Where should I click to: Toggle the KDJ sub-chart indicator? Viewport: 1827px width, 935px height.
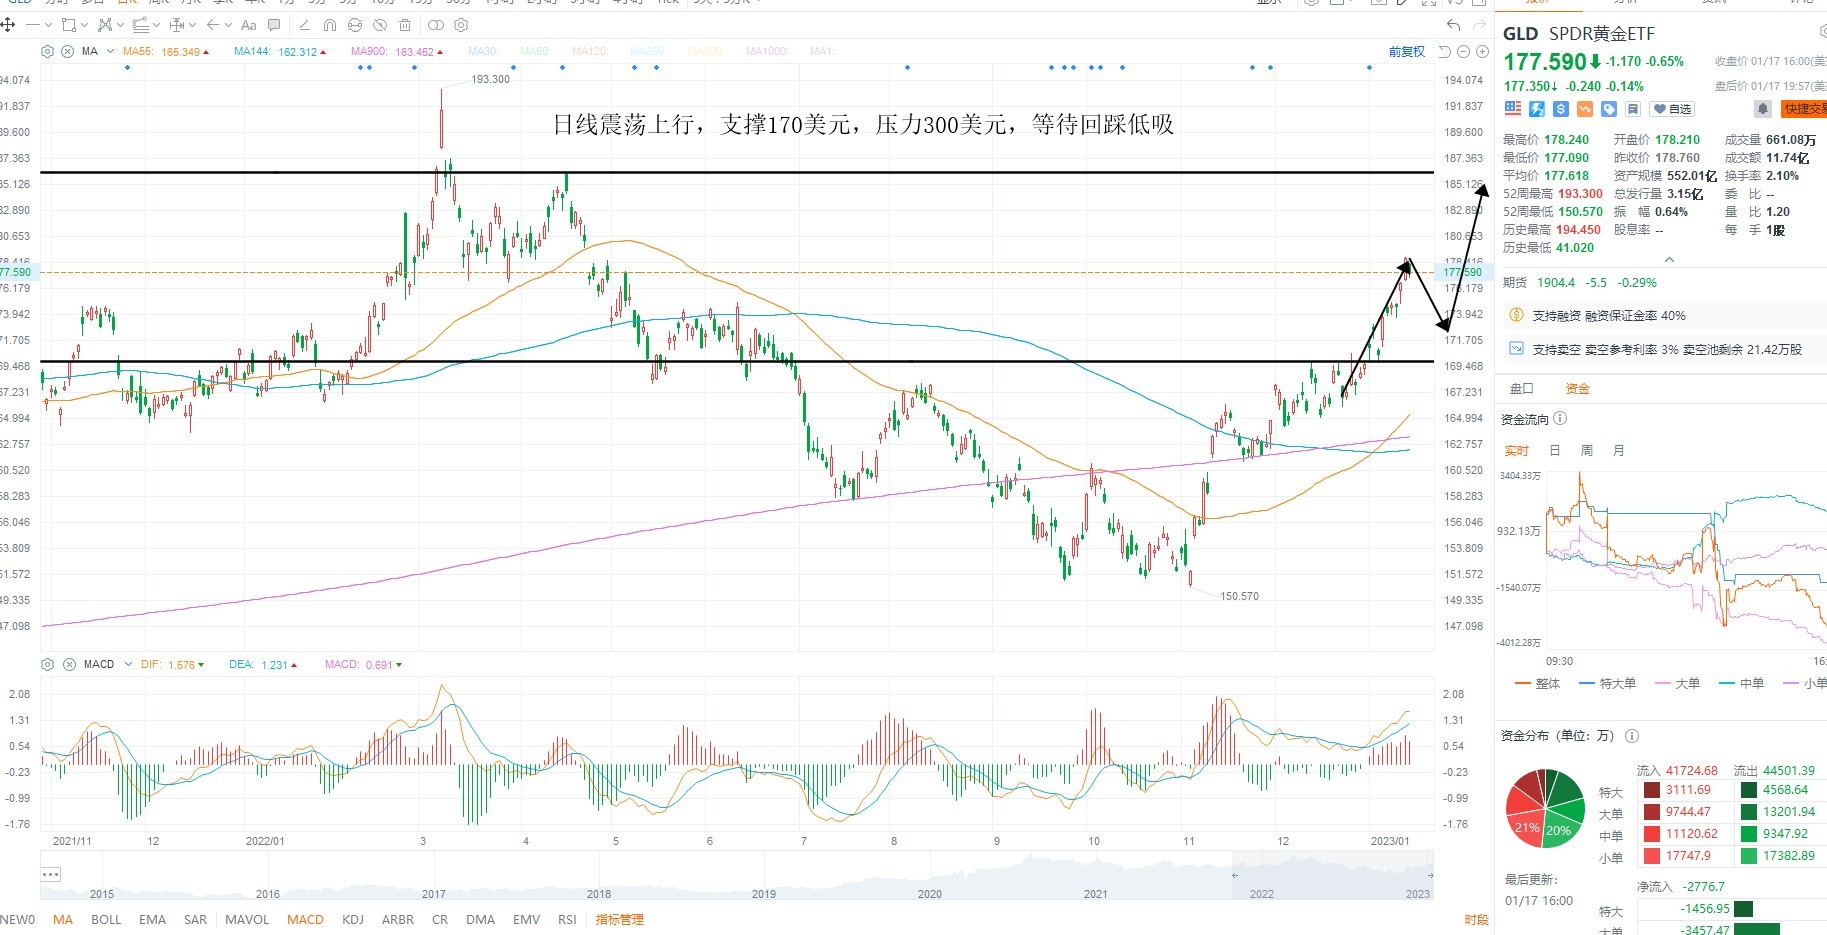coord(353,919)
